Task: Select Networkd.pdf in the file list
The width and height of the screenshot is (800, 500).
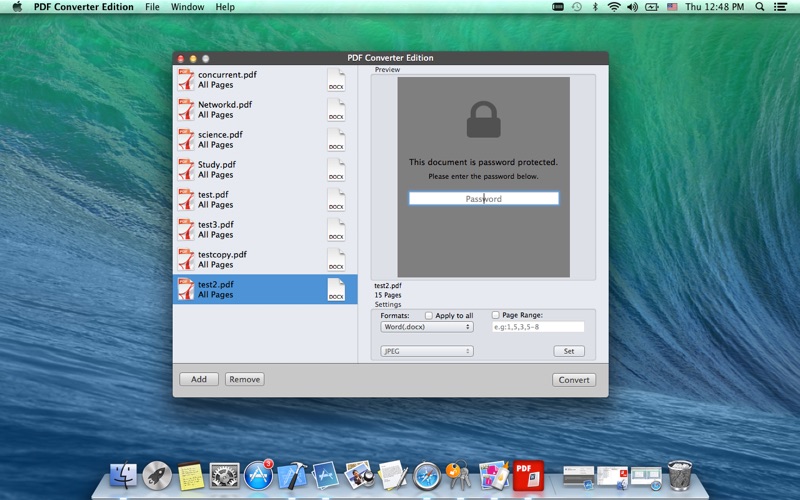Action: tap(265, 110)
